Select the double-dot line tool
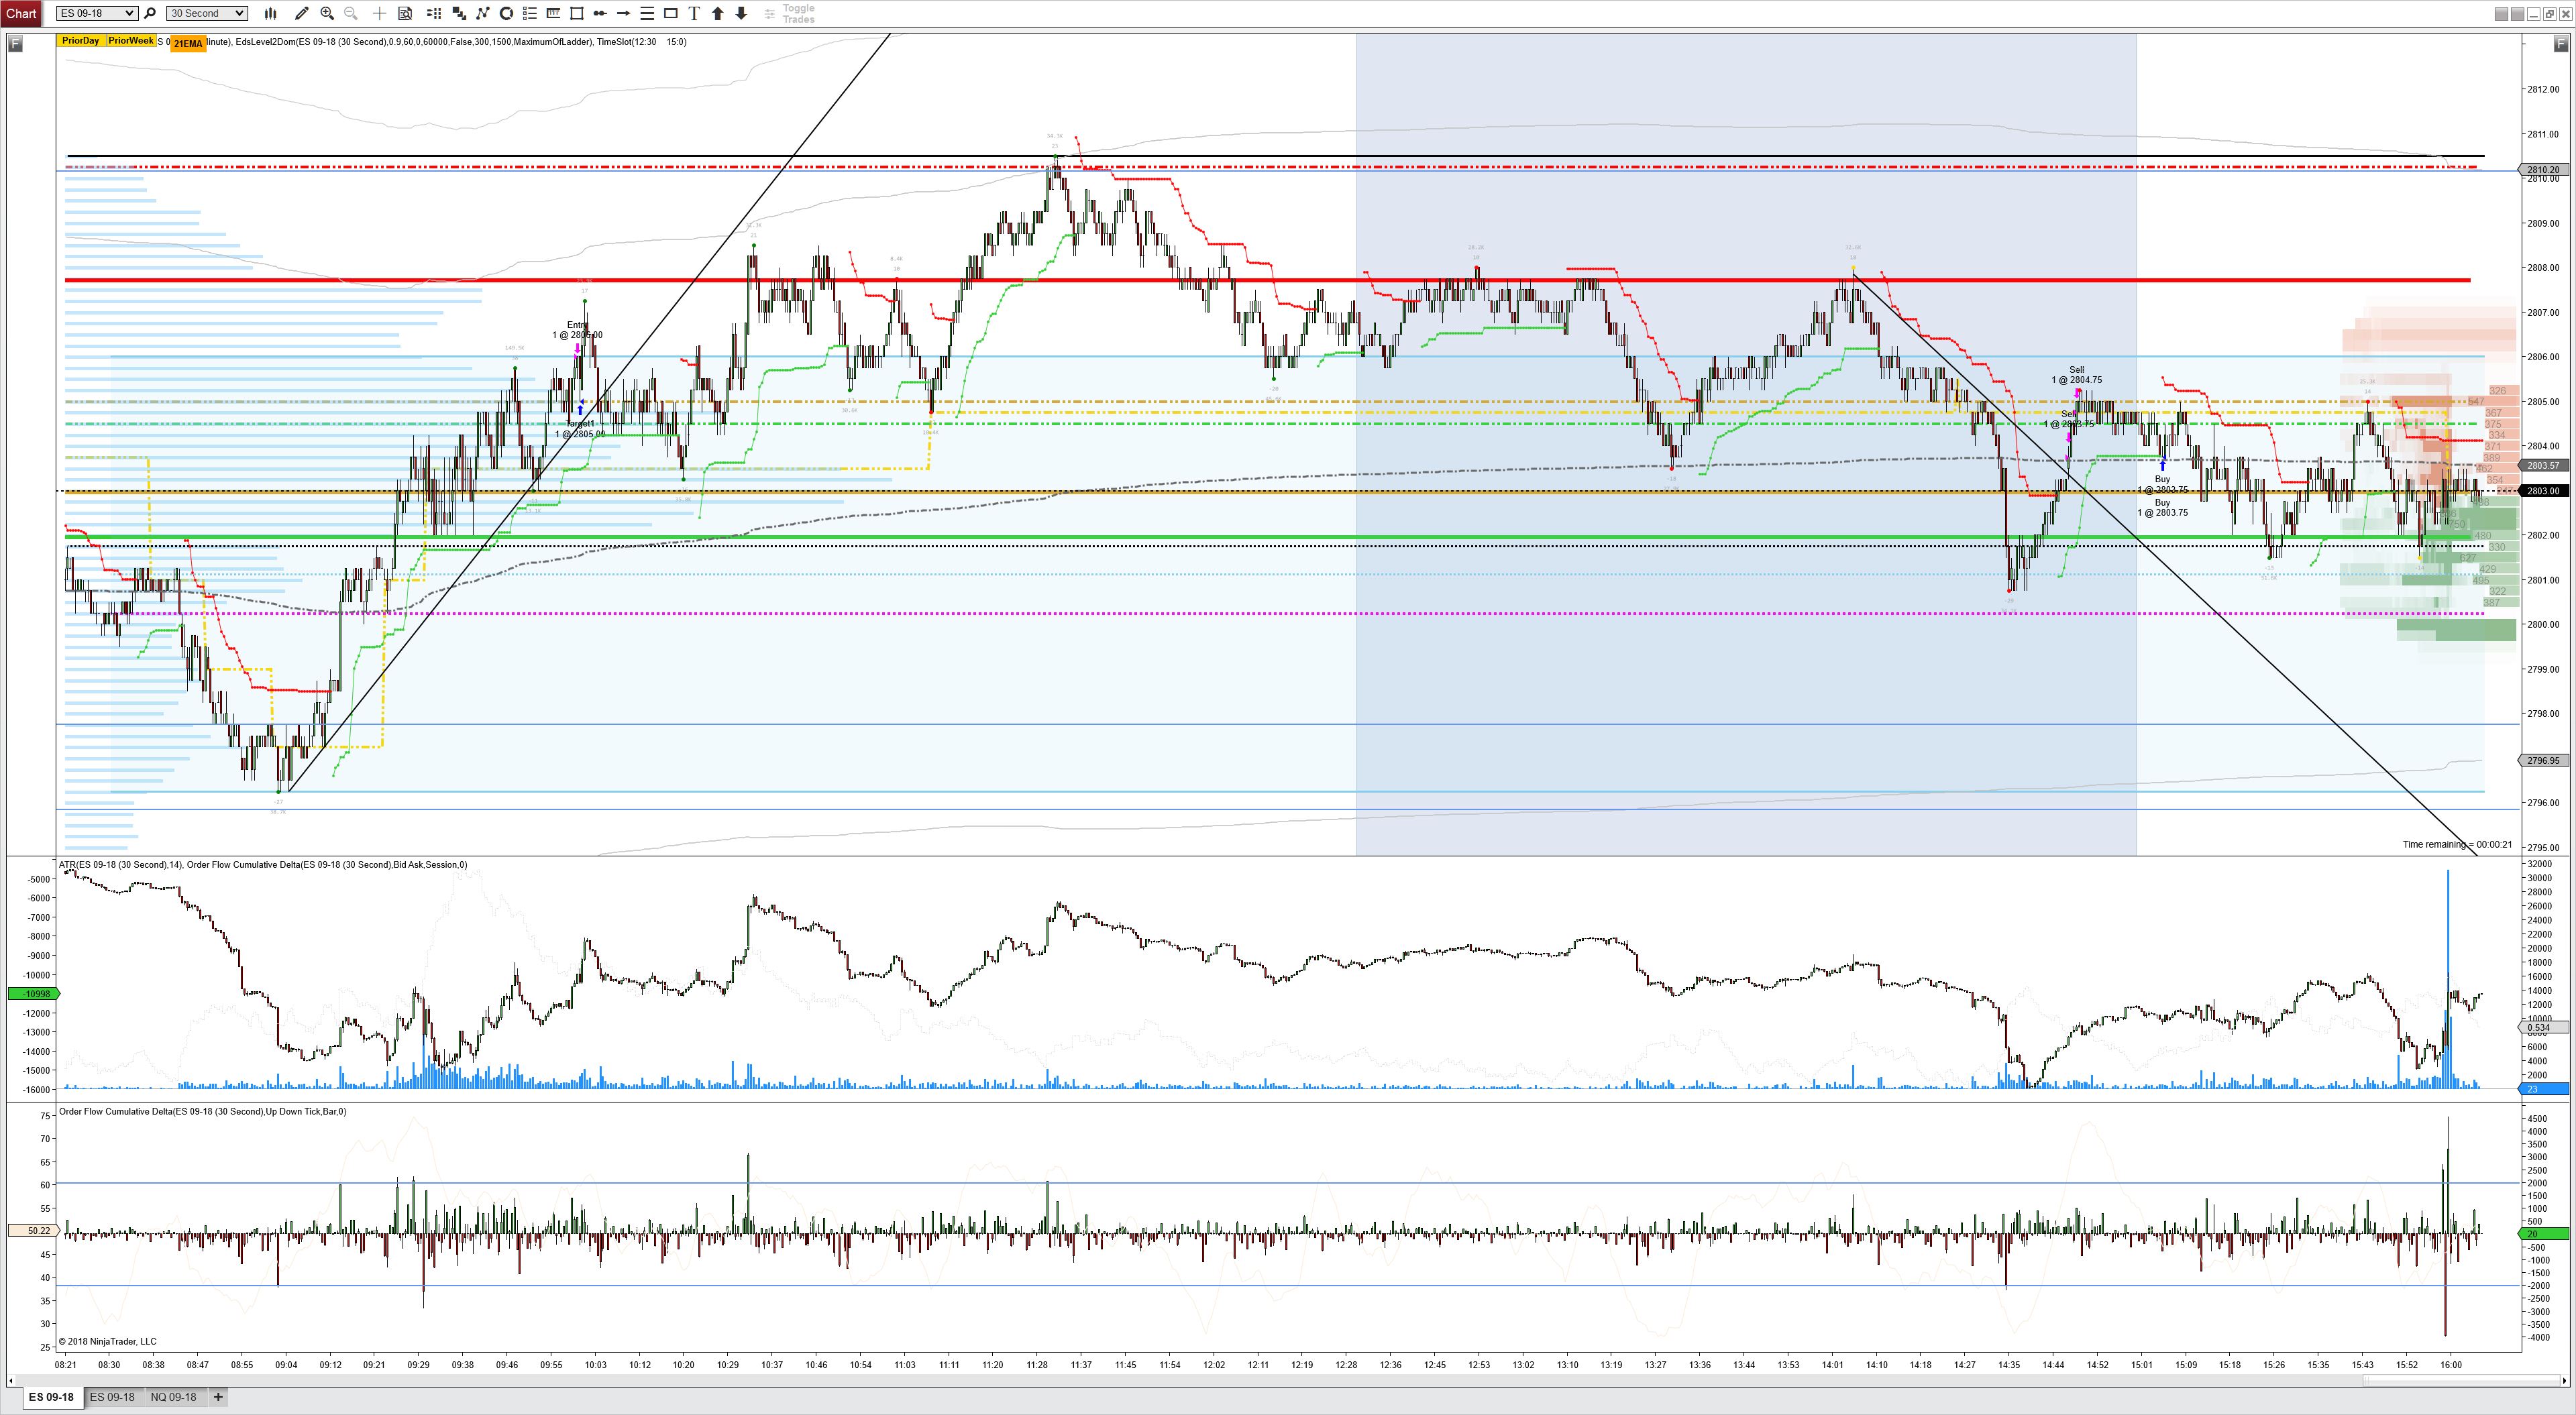 (x=600, y=13)
